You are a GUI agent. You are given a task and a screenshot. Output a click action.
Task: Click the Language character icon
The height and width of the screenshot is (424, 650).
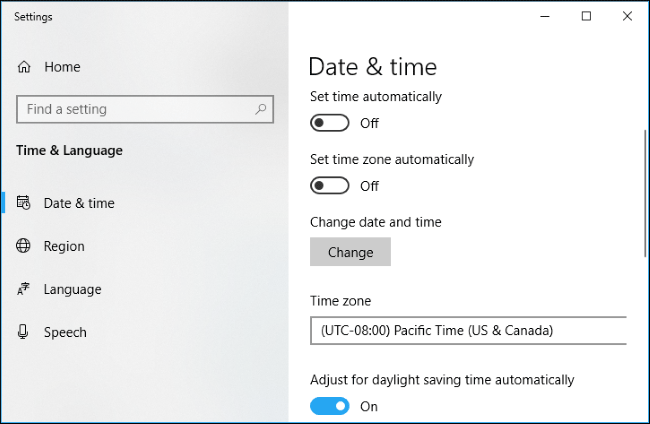click(23, 289)
